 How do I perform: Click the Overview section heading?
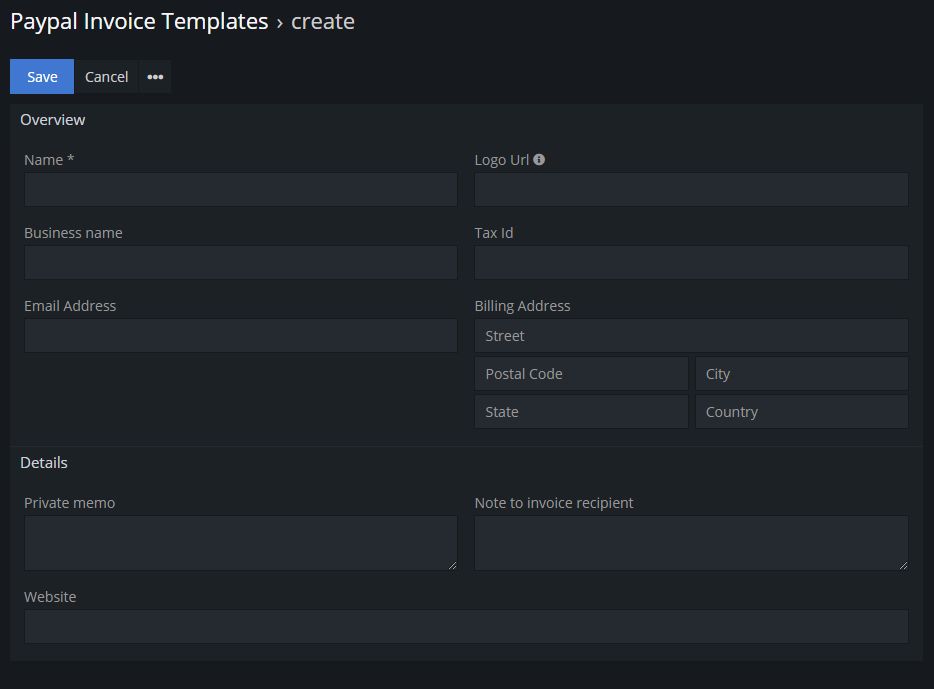52,120
